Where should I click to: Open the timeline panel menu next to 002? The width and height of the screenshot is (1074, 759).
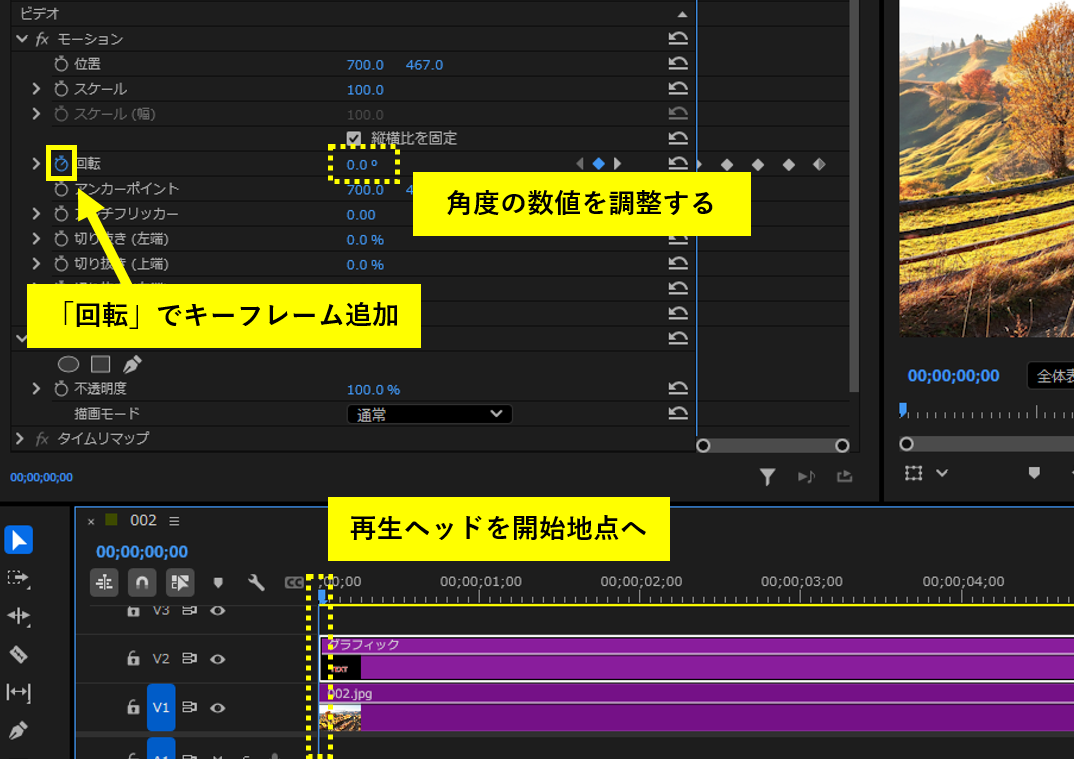174,521
